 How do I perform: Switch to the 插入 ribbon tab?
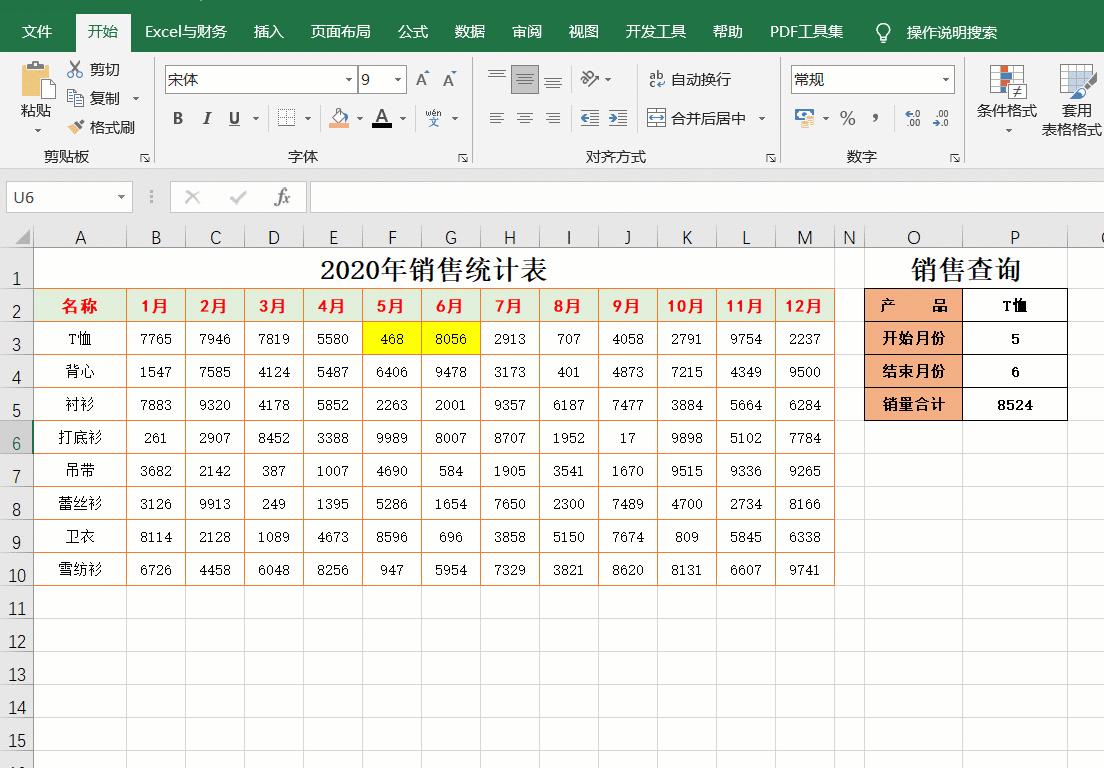click(x=268, y=31)
